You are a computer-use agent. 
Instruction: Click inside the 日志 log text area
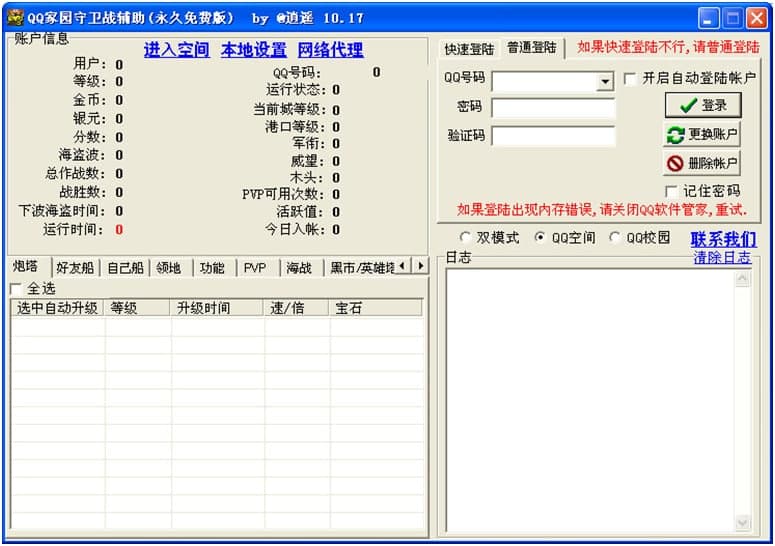coord(591,400)
